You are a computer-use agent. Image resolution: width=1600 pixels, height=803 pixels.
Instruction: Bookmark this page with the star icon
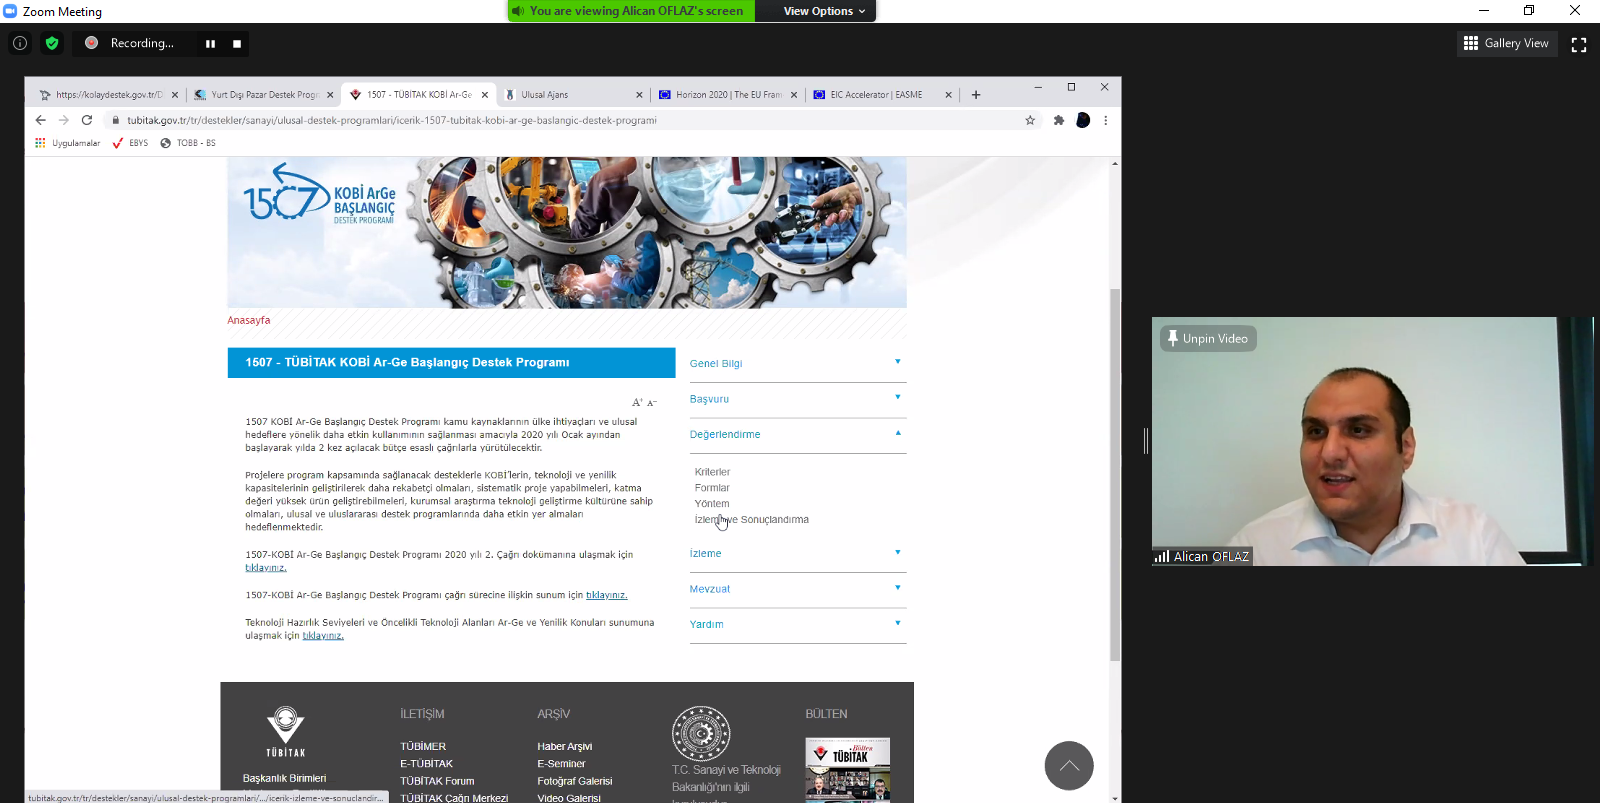pyautogui.click(x=1030, y=120)
